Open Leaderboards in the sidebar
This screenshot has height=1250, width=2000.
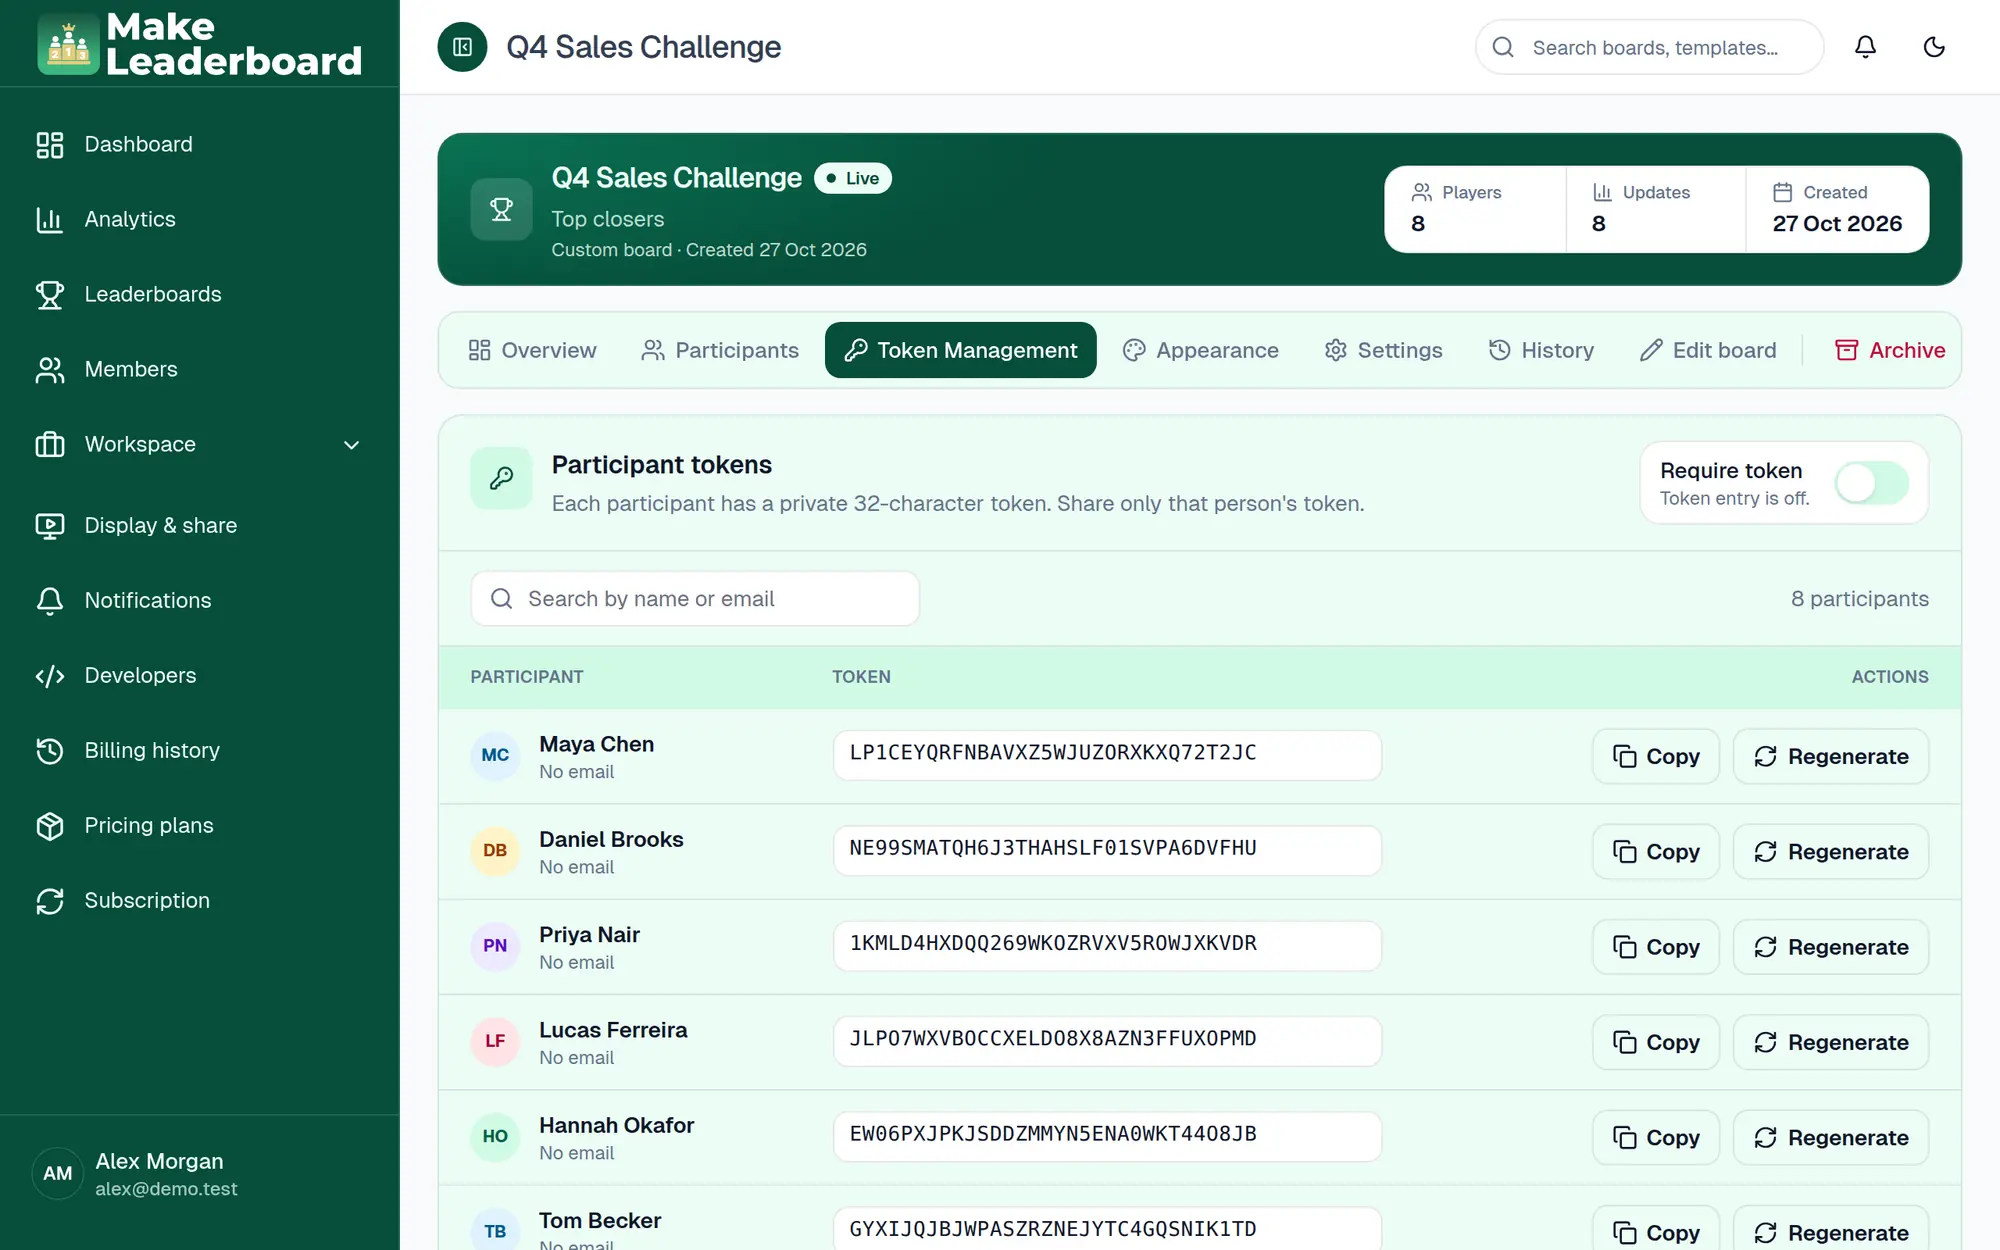(200, 294)
